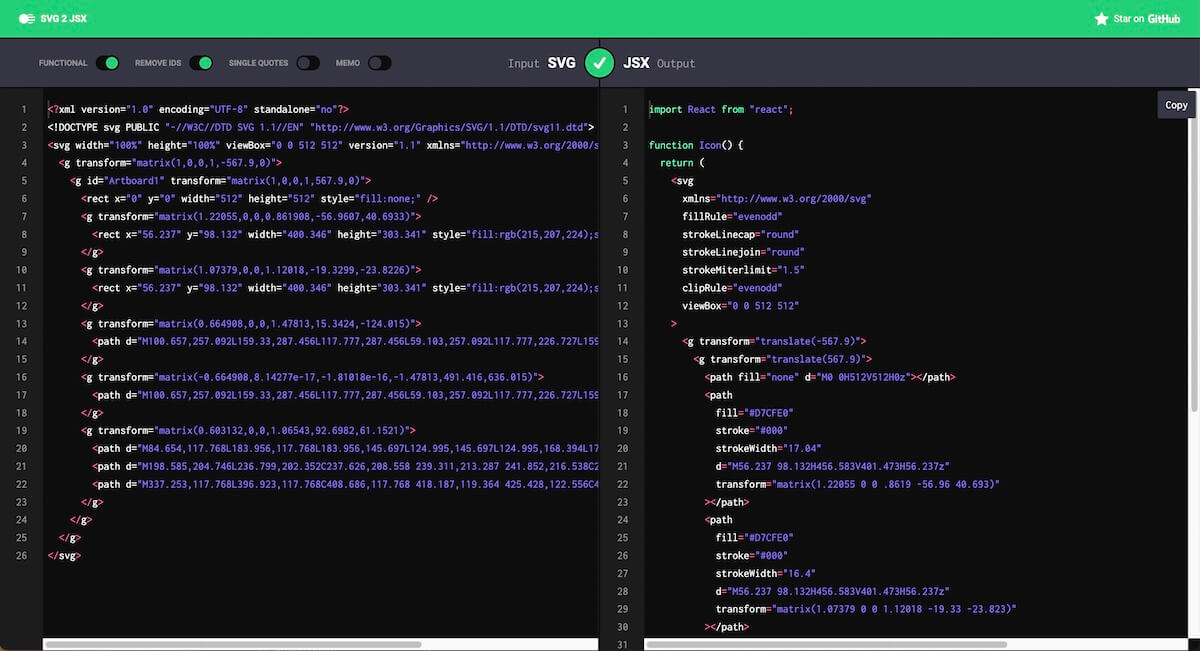The image size is (1200, 651).
Task: Click the DOCTYPE declaration line in the SVG input
Action: 318,127
